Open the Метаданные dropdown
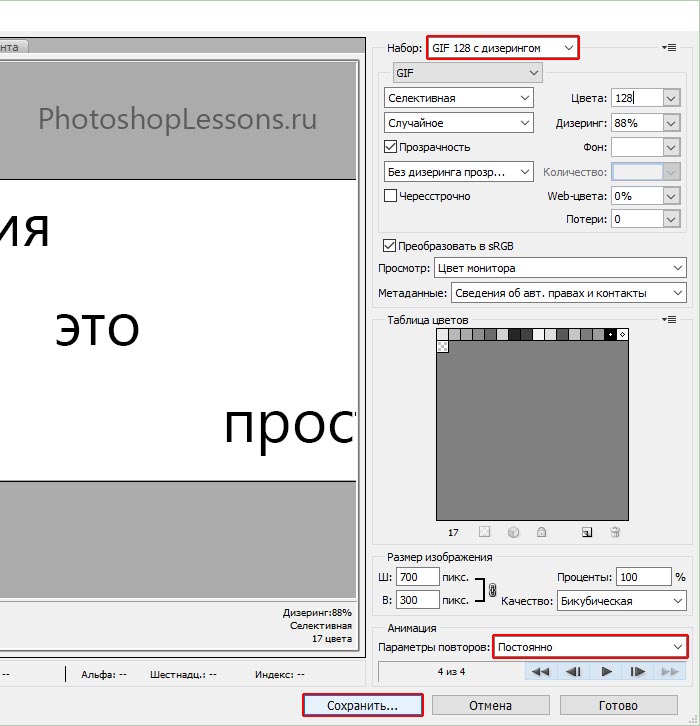The width and height of the screenshot is (700, 726). point(569,293)
